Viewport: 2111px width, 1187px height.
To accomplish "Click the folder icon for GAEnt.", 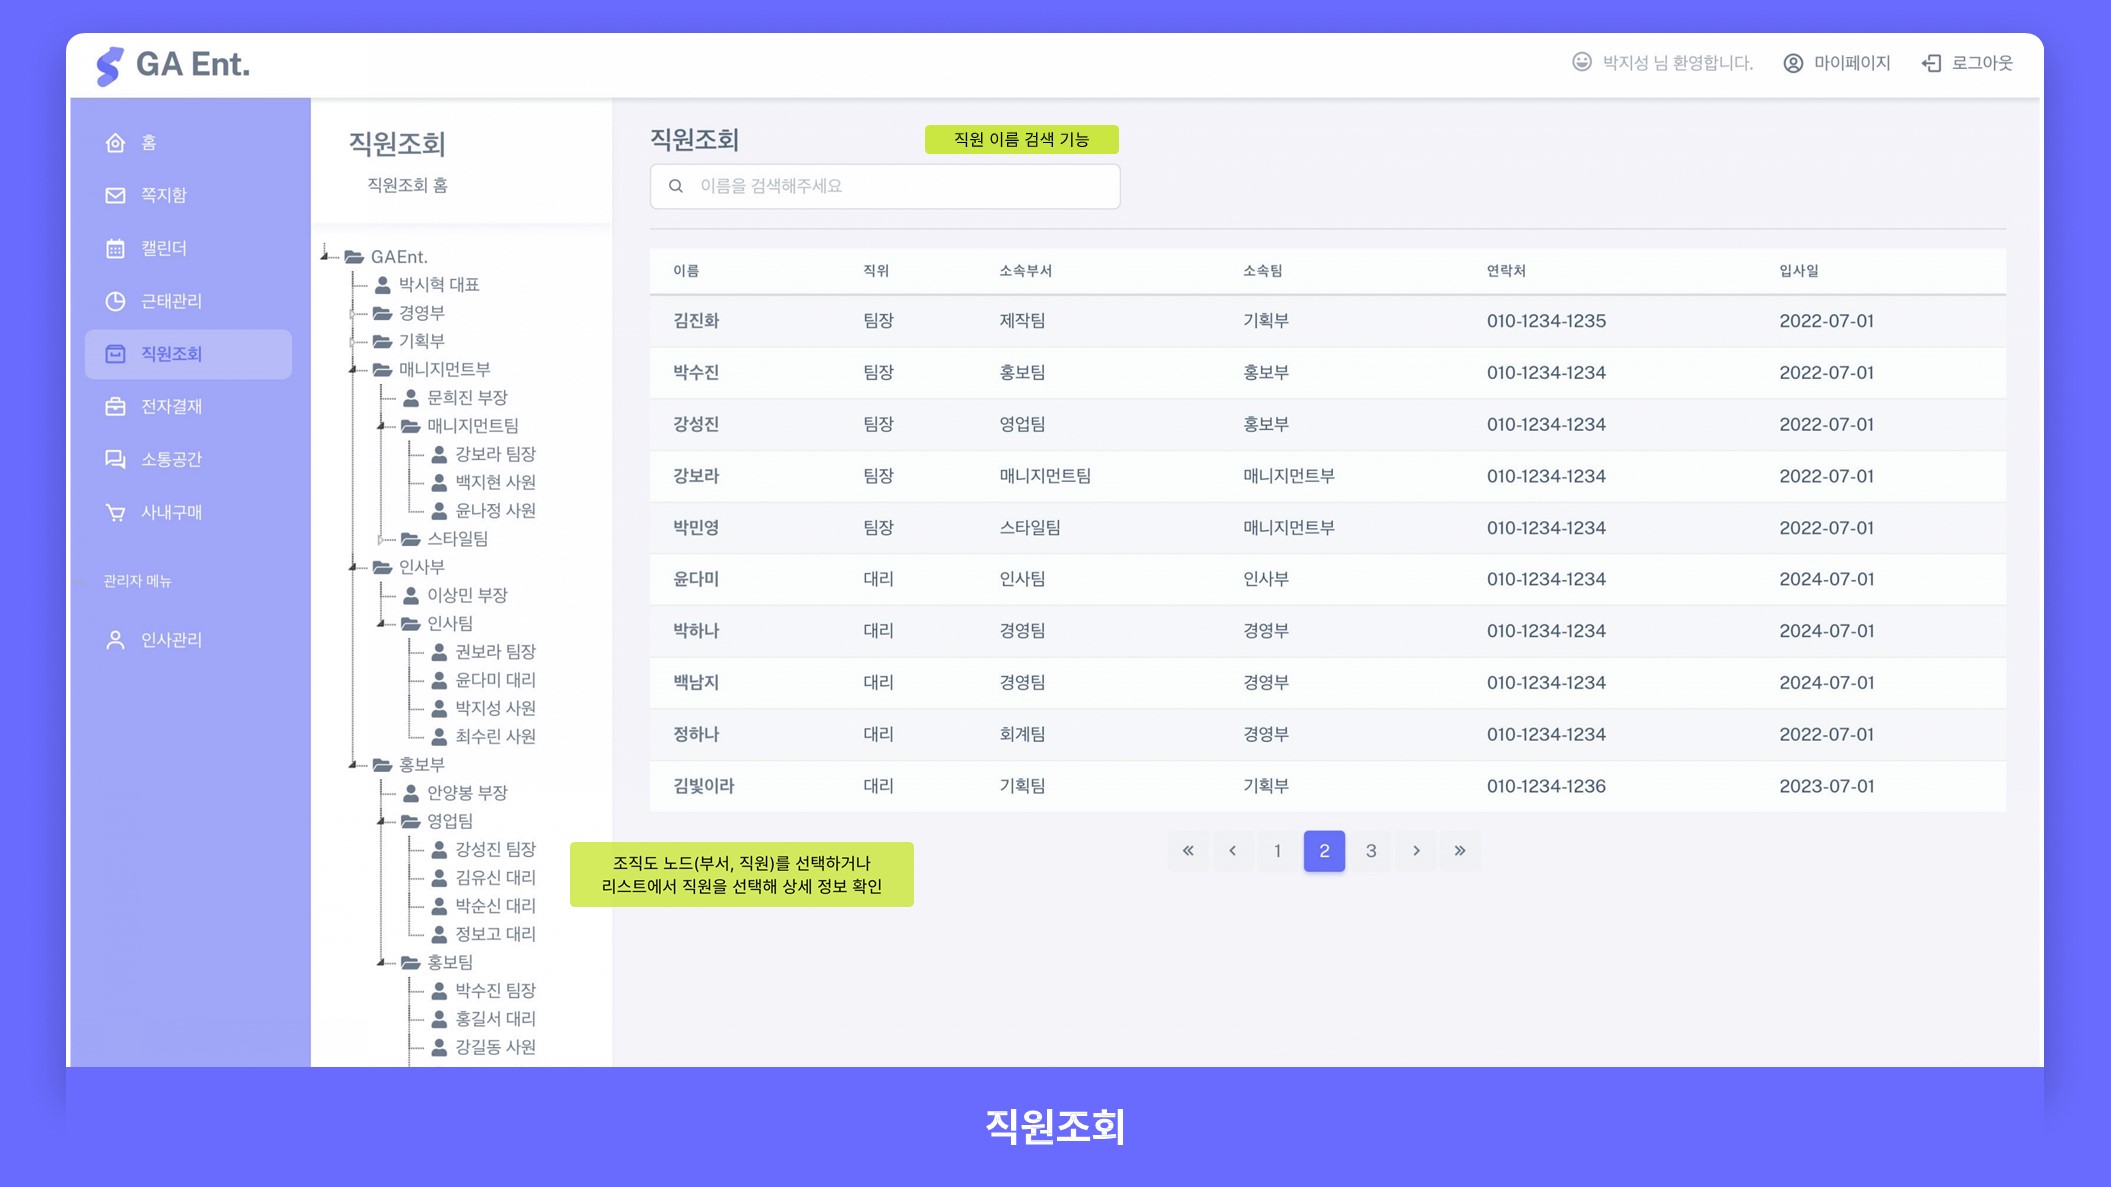I will (x=354, y=257).
